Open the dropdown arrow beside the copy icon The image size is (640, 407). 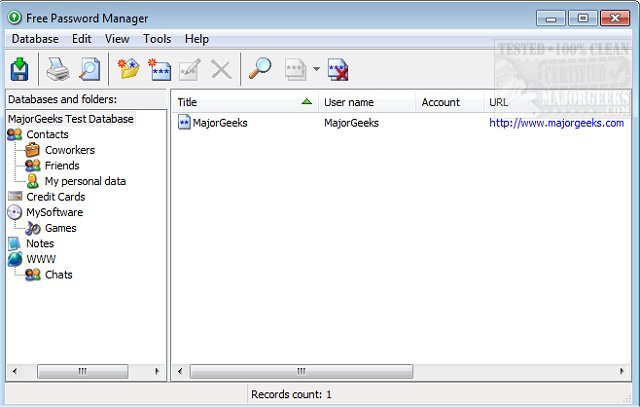316,69
